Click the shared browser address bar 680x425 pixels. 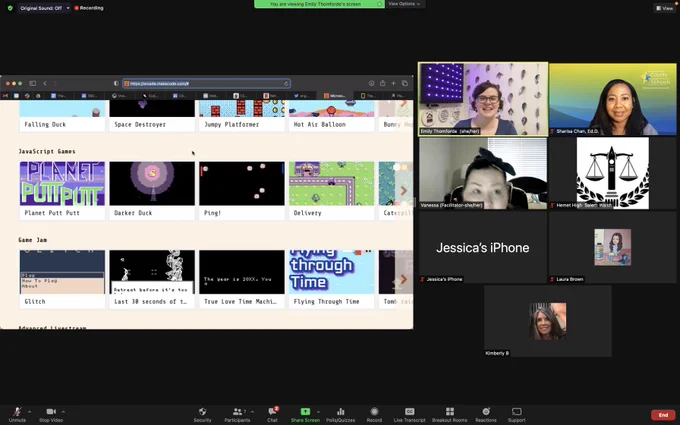[x=206, y=84]
